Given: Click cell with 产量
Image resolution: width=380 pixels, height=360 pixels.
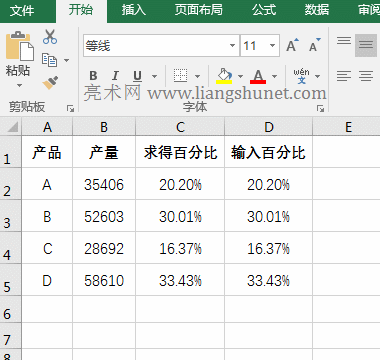Looking at the screenshot, I should [104, 152].
